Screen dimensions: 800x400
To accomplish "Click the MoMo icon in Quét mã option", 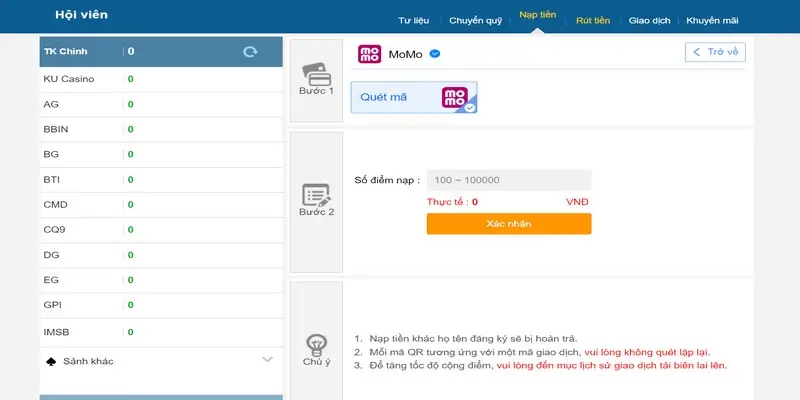I will [x=456, y=97].
